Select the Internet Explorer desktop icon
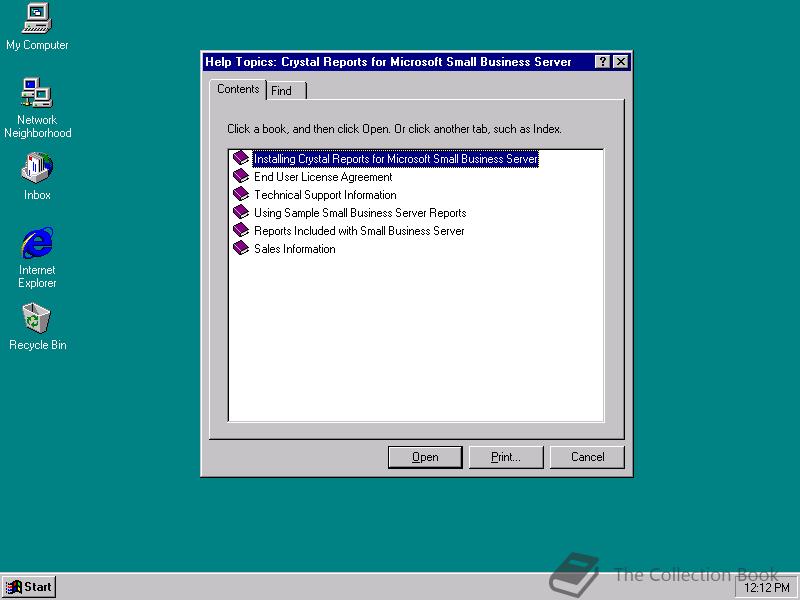Screen dimensions: 800x600 click(x=37, y=258)
